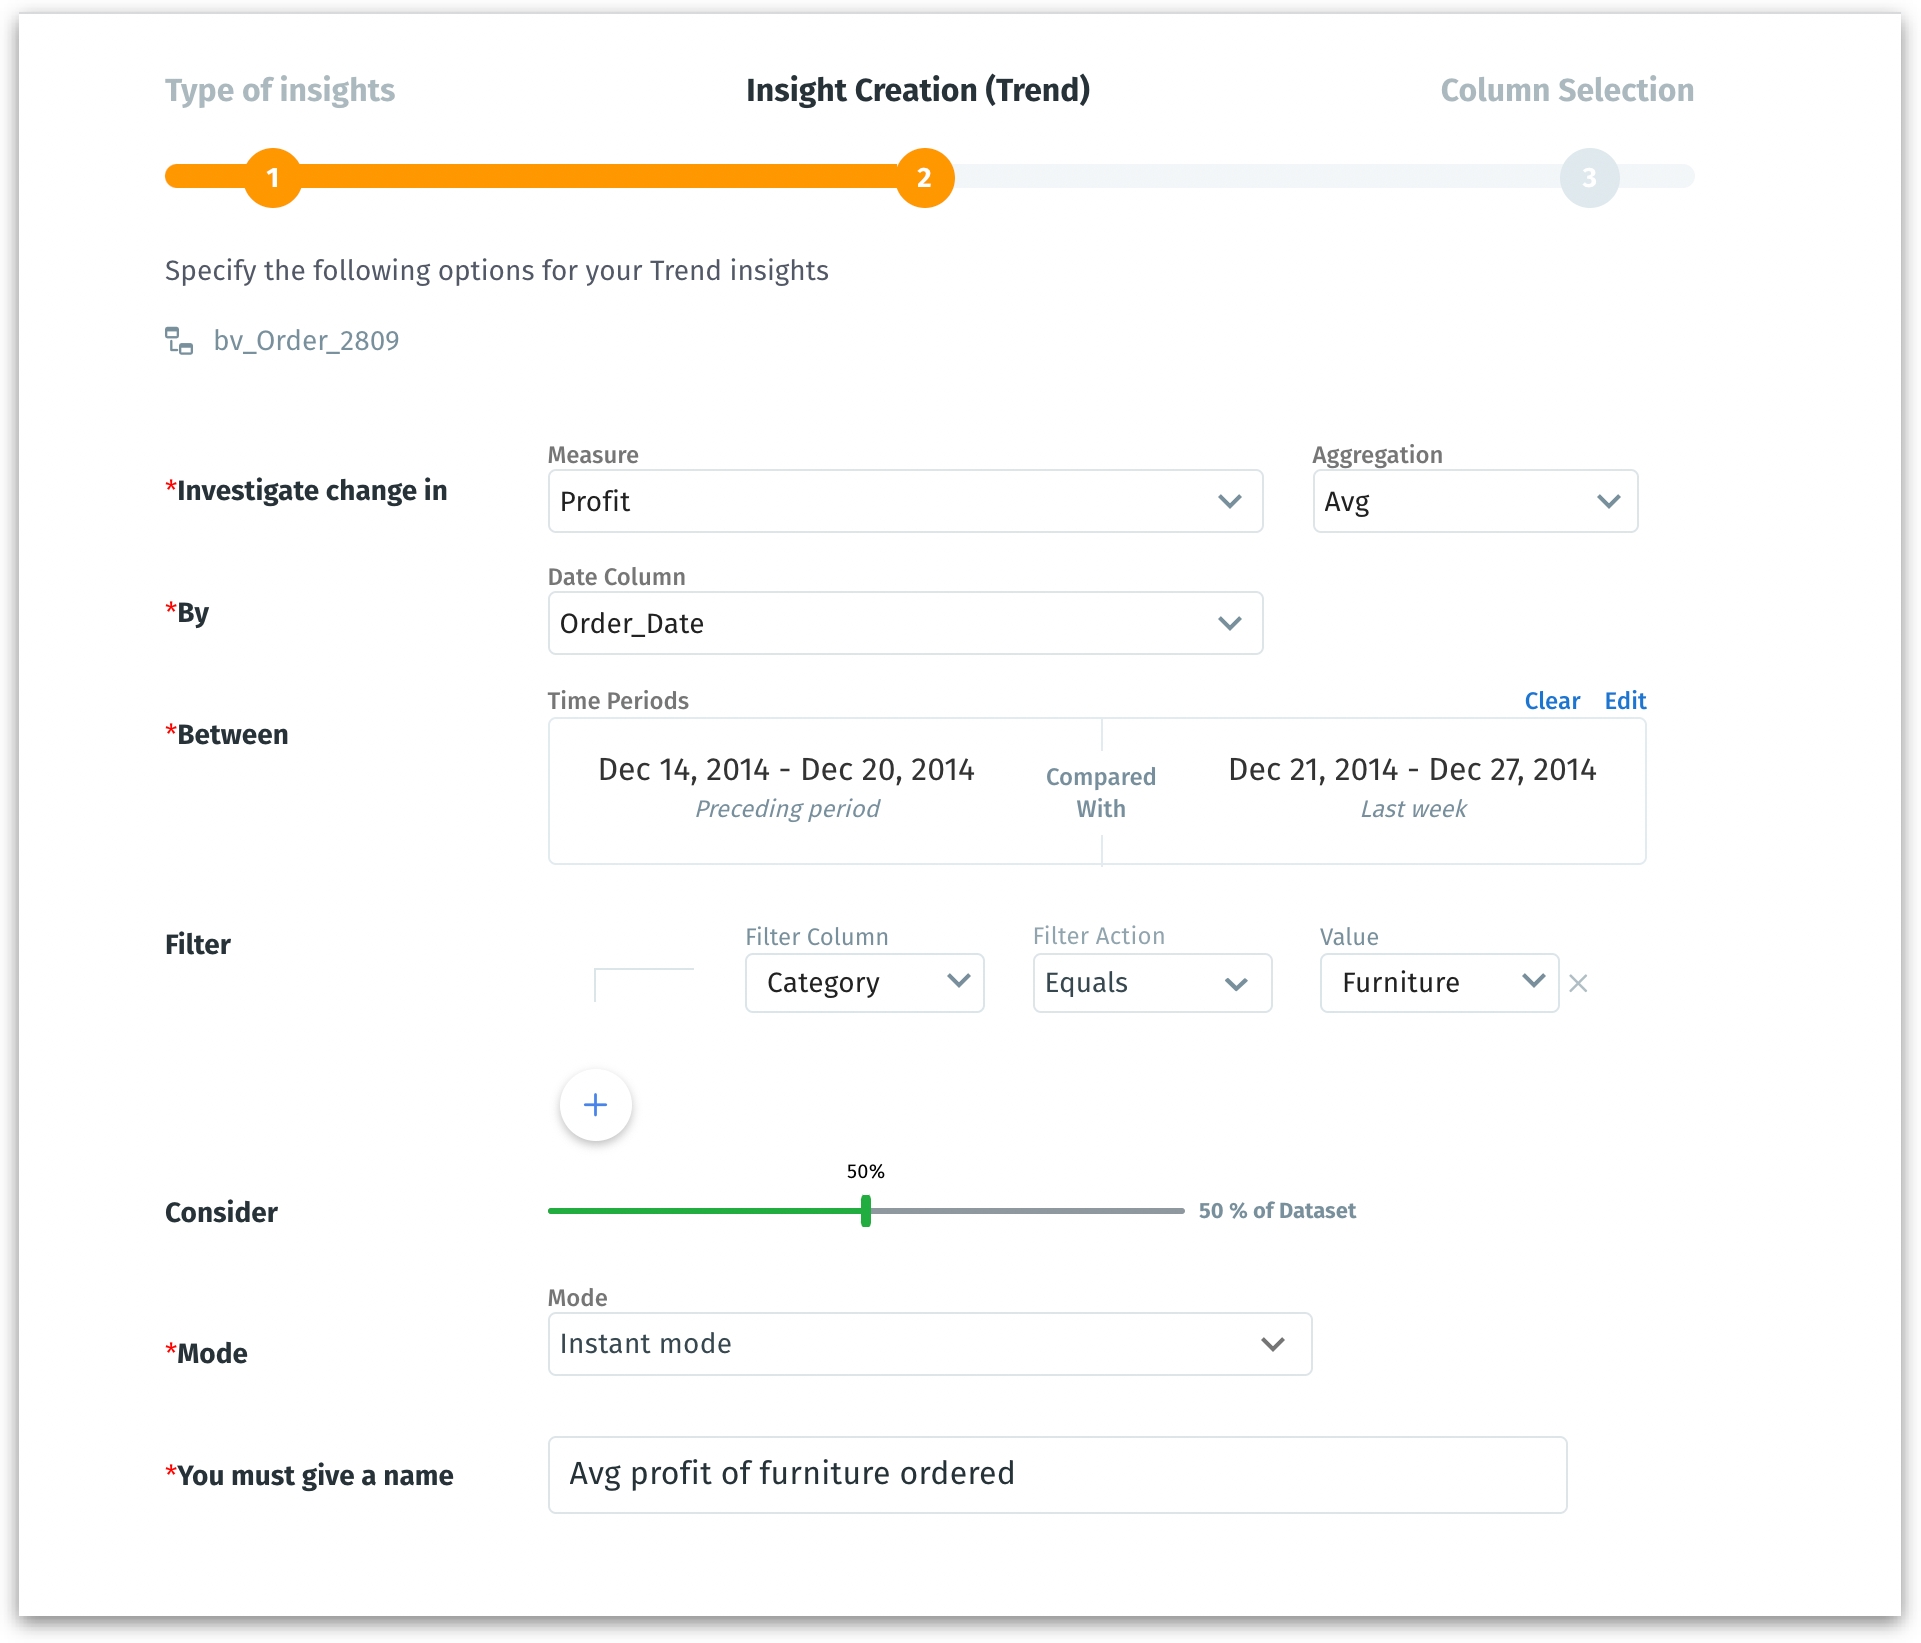Click the dataset icon beside bv_Order_2809
Image resolution: width=1921 pixels, height=1643 pixels.
pyautogui.click(x=179, y=341)
